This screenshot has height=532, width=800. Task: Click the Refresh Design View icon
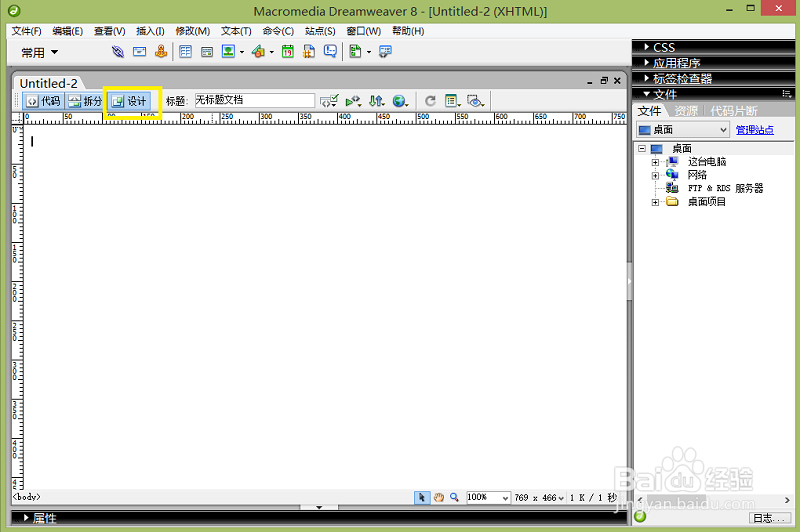[x=430, y=101]
